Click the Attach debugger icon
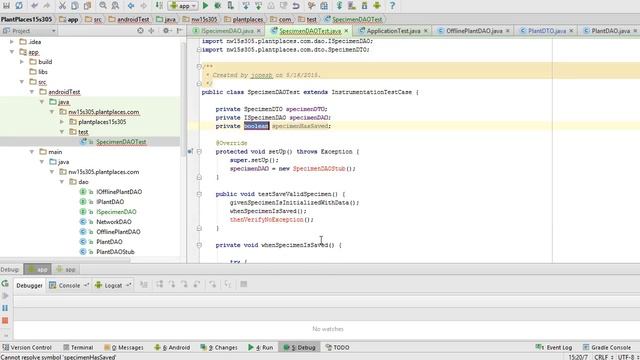The image size is (640, 360). tap(231, 5)
